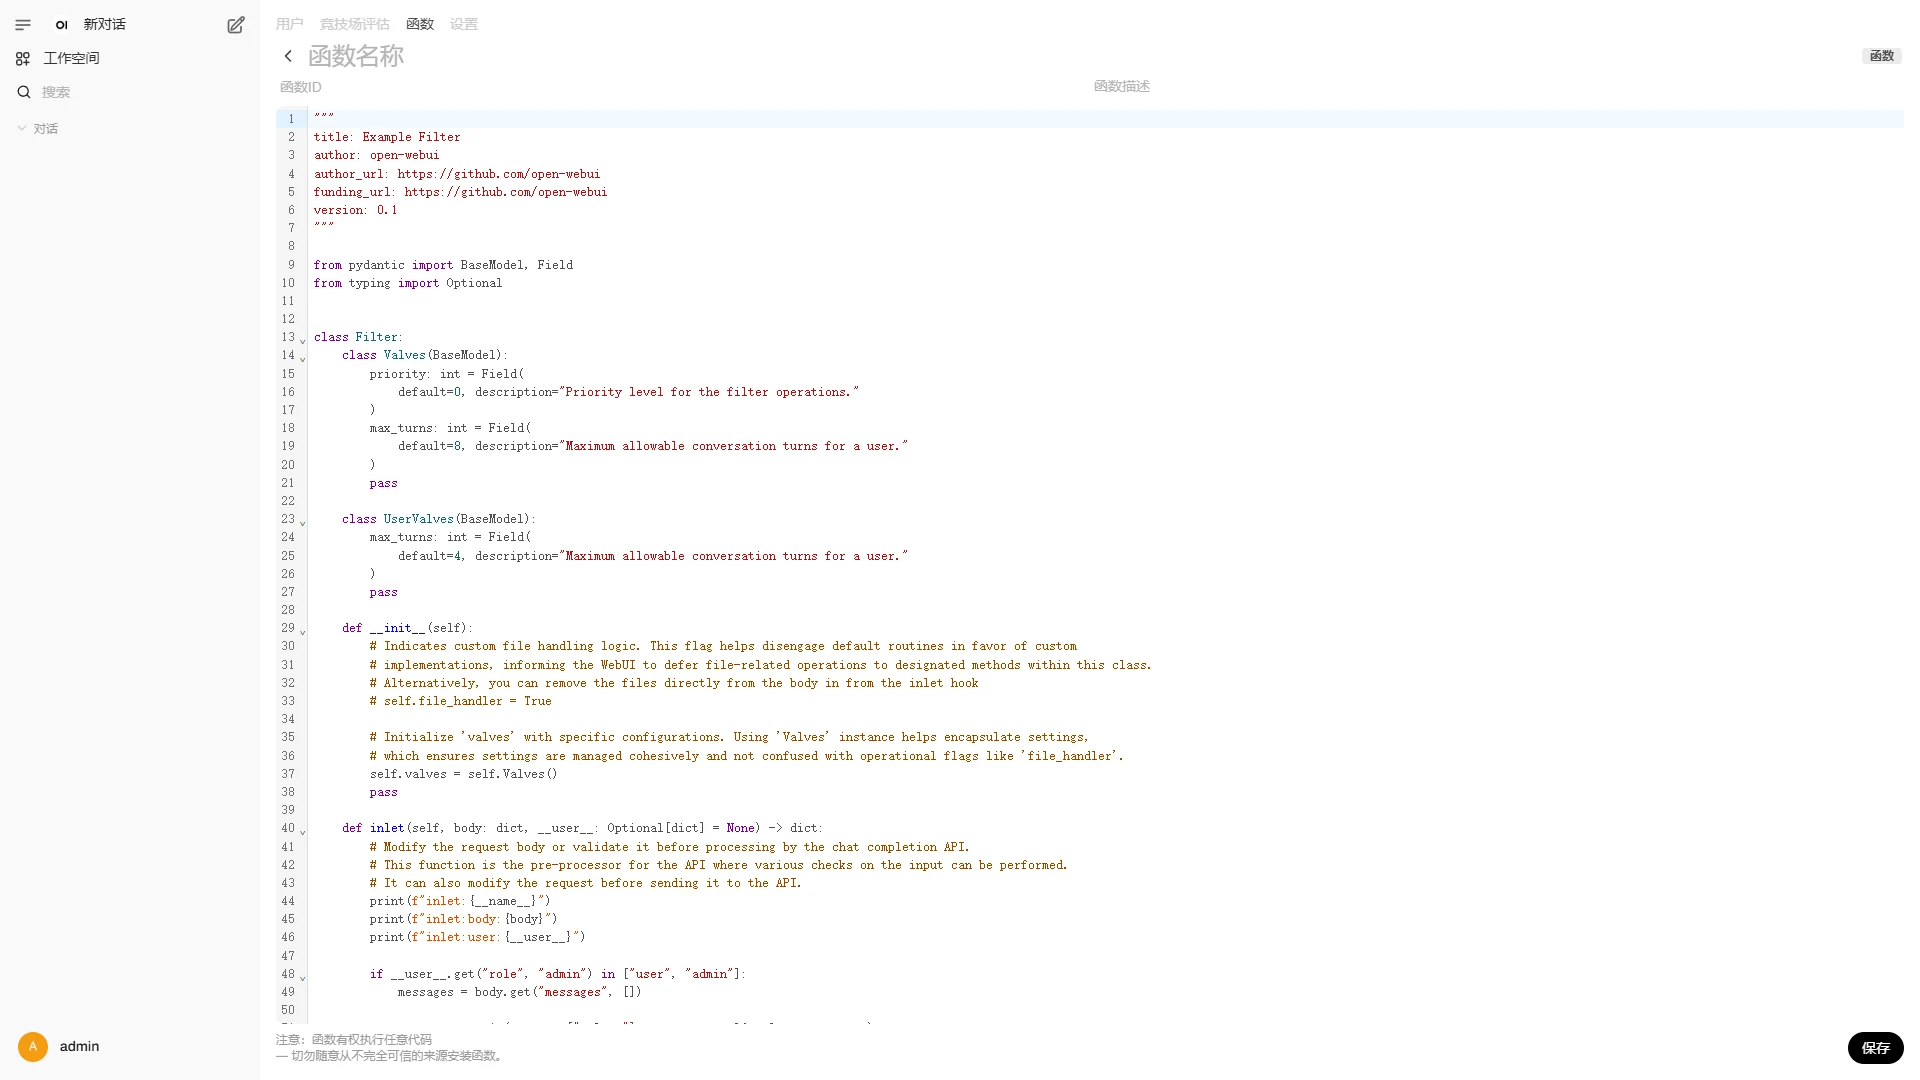The width and height of the screenshot is (1920, 1080).
Task: Open a new chat with the pencil icon
Action: pos(236,24)
